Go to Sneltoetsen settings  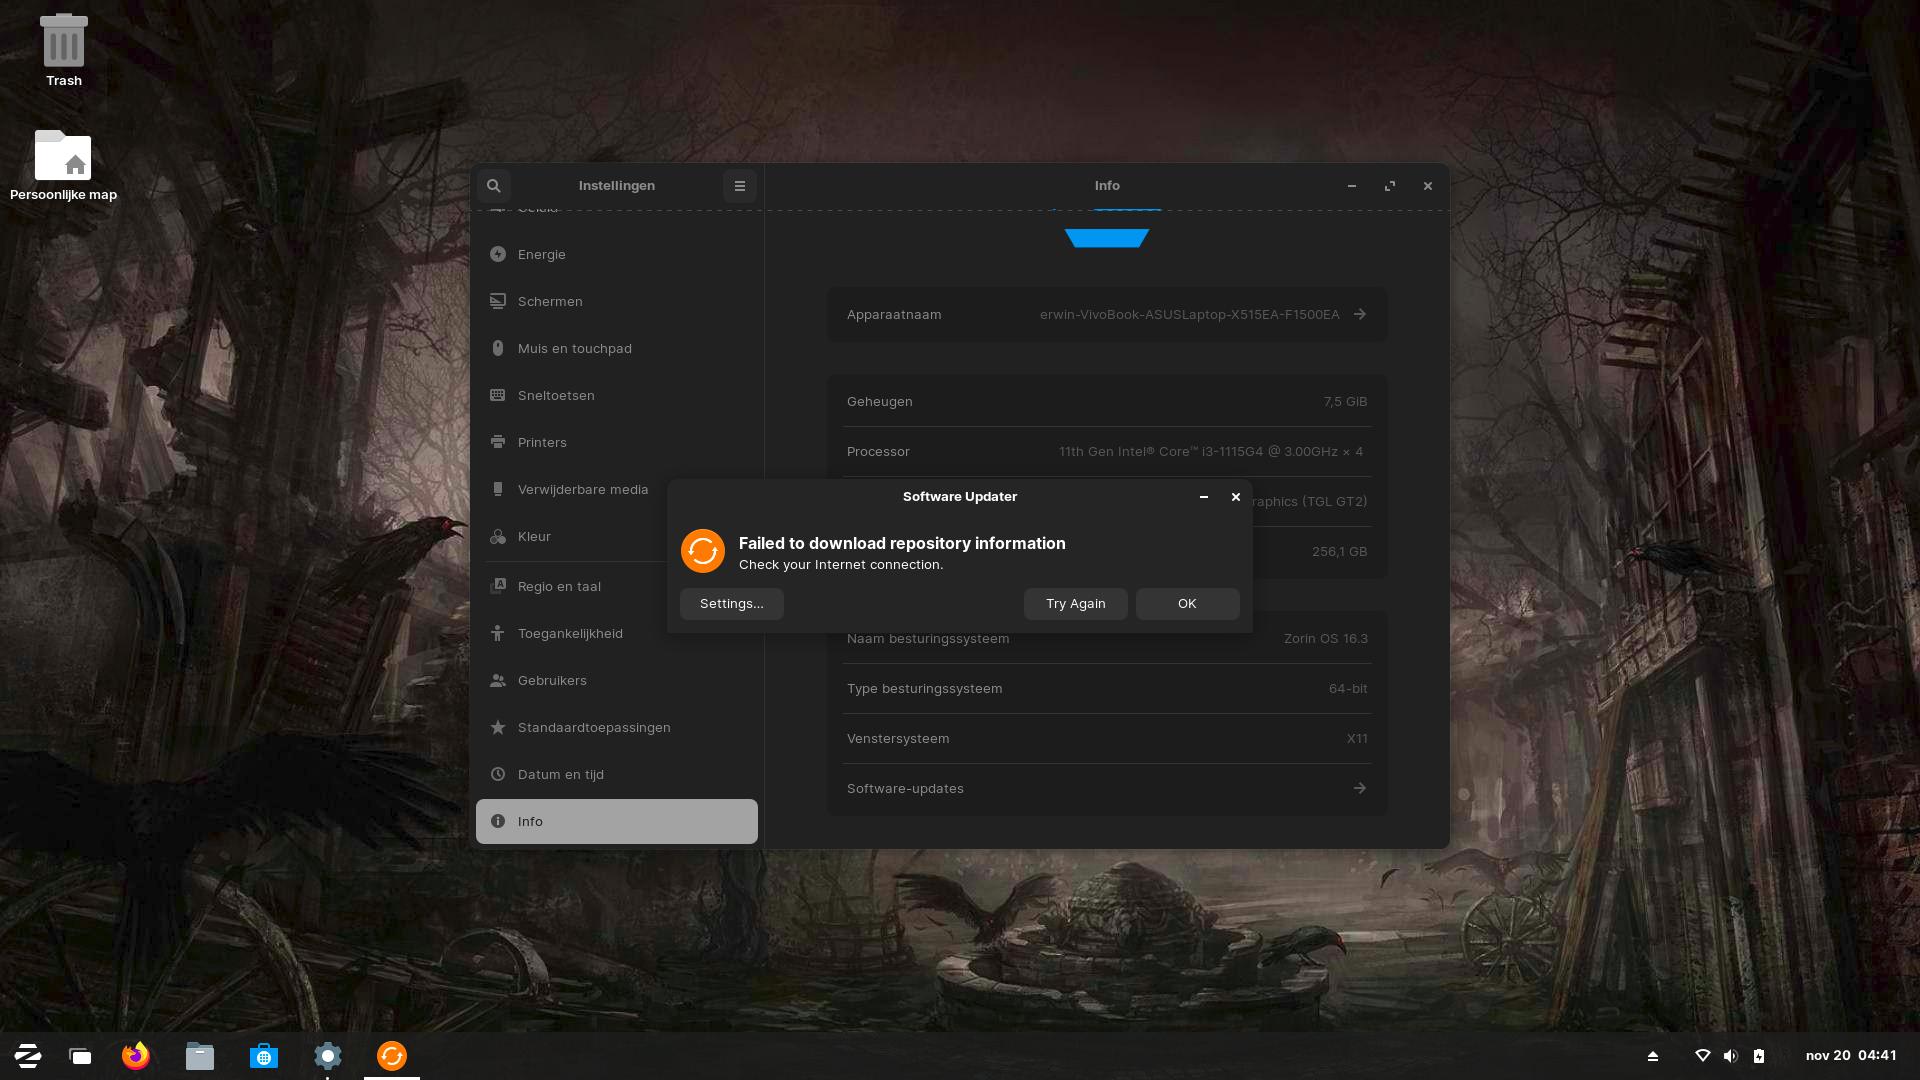click(617, 396)
